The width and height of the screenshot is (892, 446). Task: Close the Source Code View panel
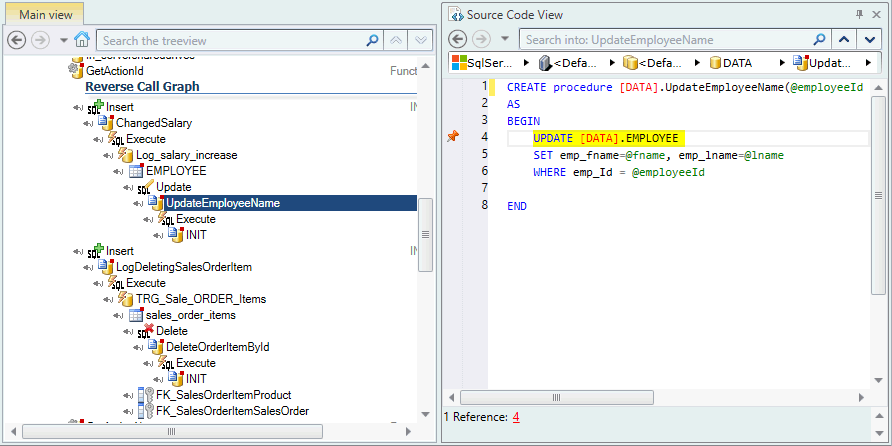pyautogui.click(x=877, y=14)
